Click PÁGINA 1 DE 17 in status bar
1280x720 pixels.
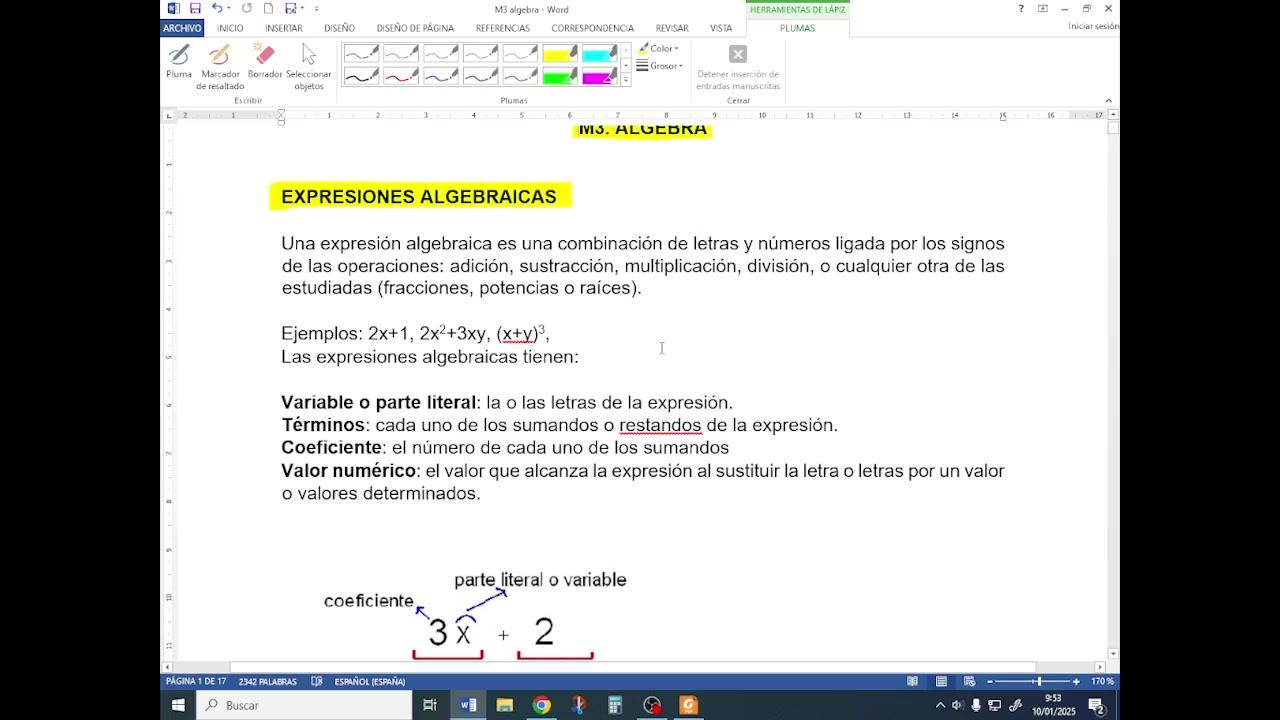(196, 681)
